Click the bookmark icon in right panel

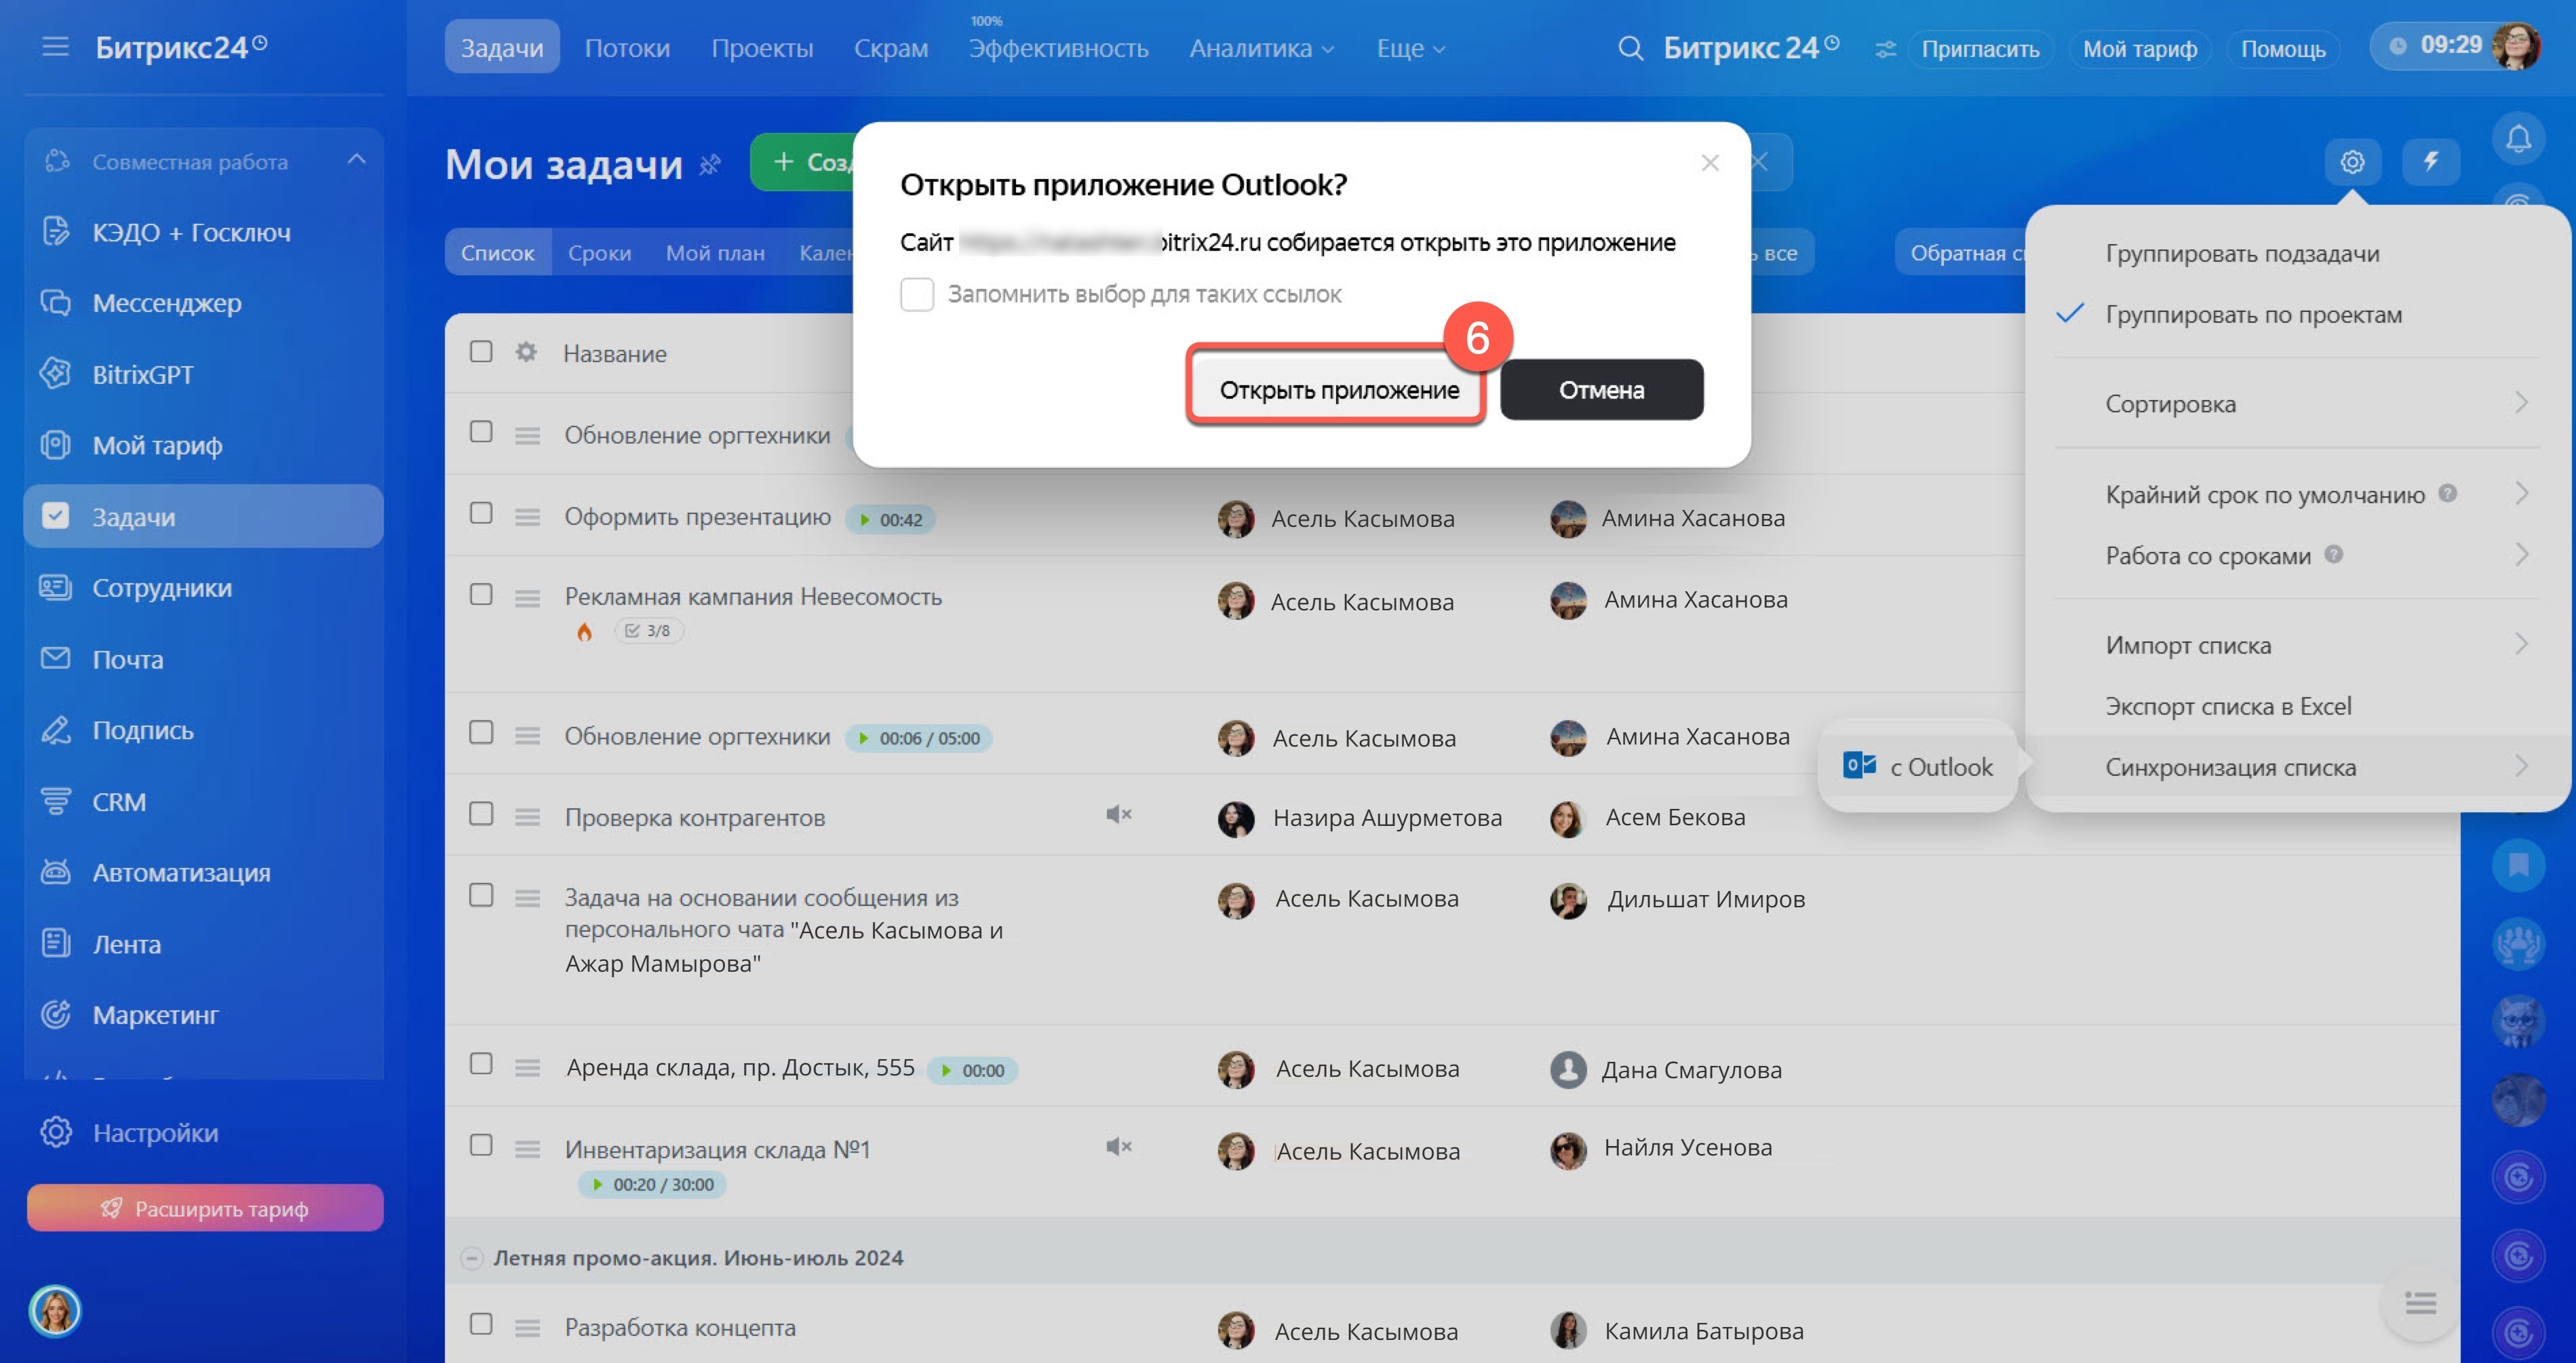(x=2518, y=865)
